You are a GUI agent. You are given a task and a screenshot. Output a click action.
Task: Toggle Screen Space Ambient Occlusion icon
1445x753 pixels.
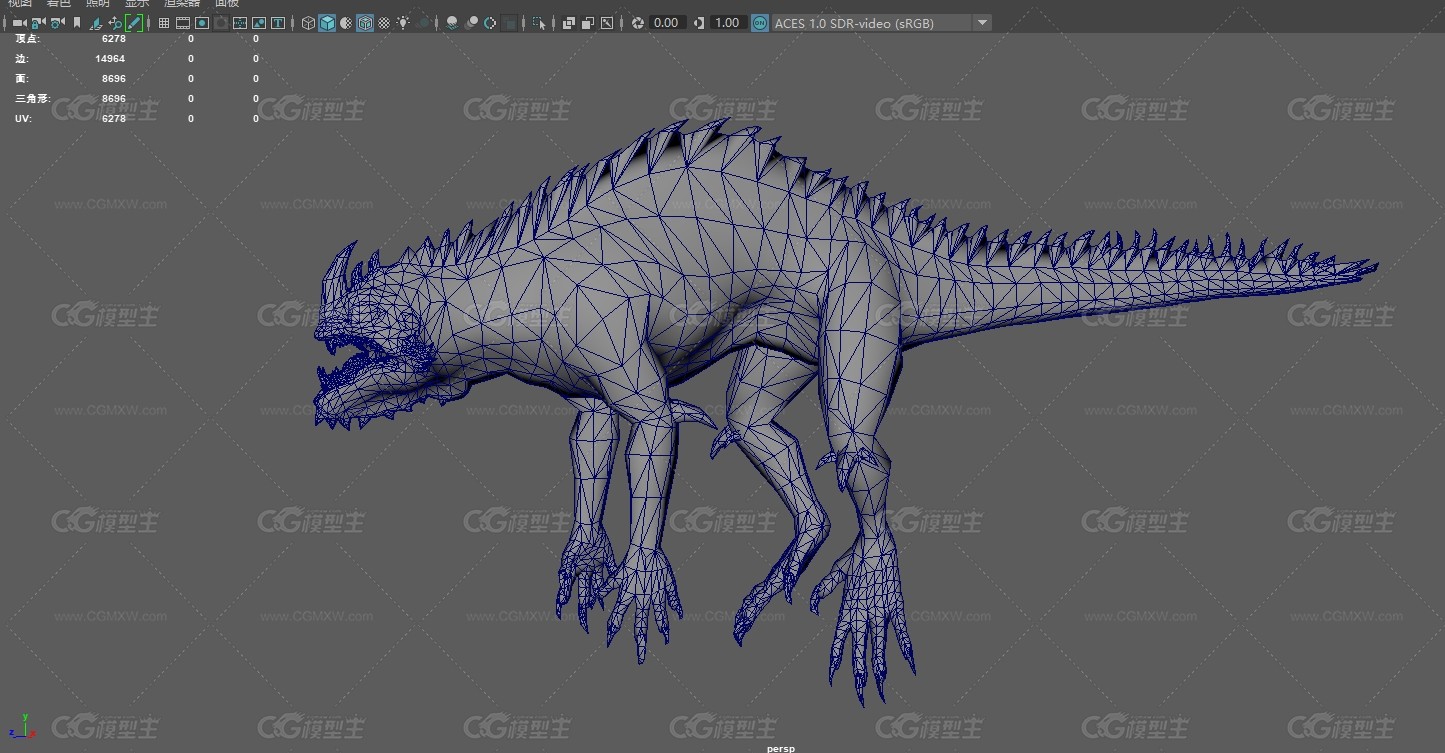coord(452,23)
